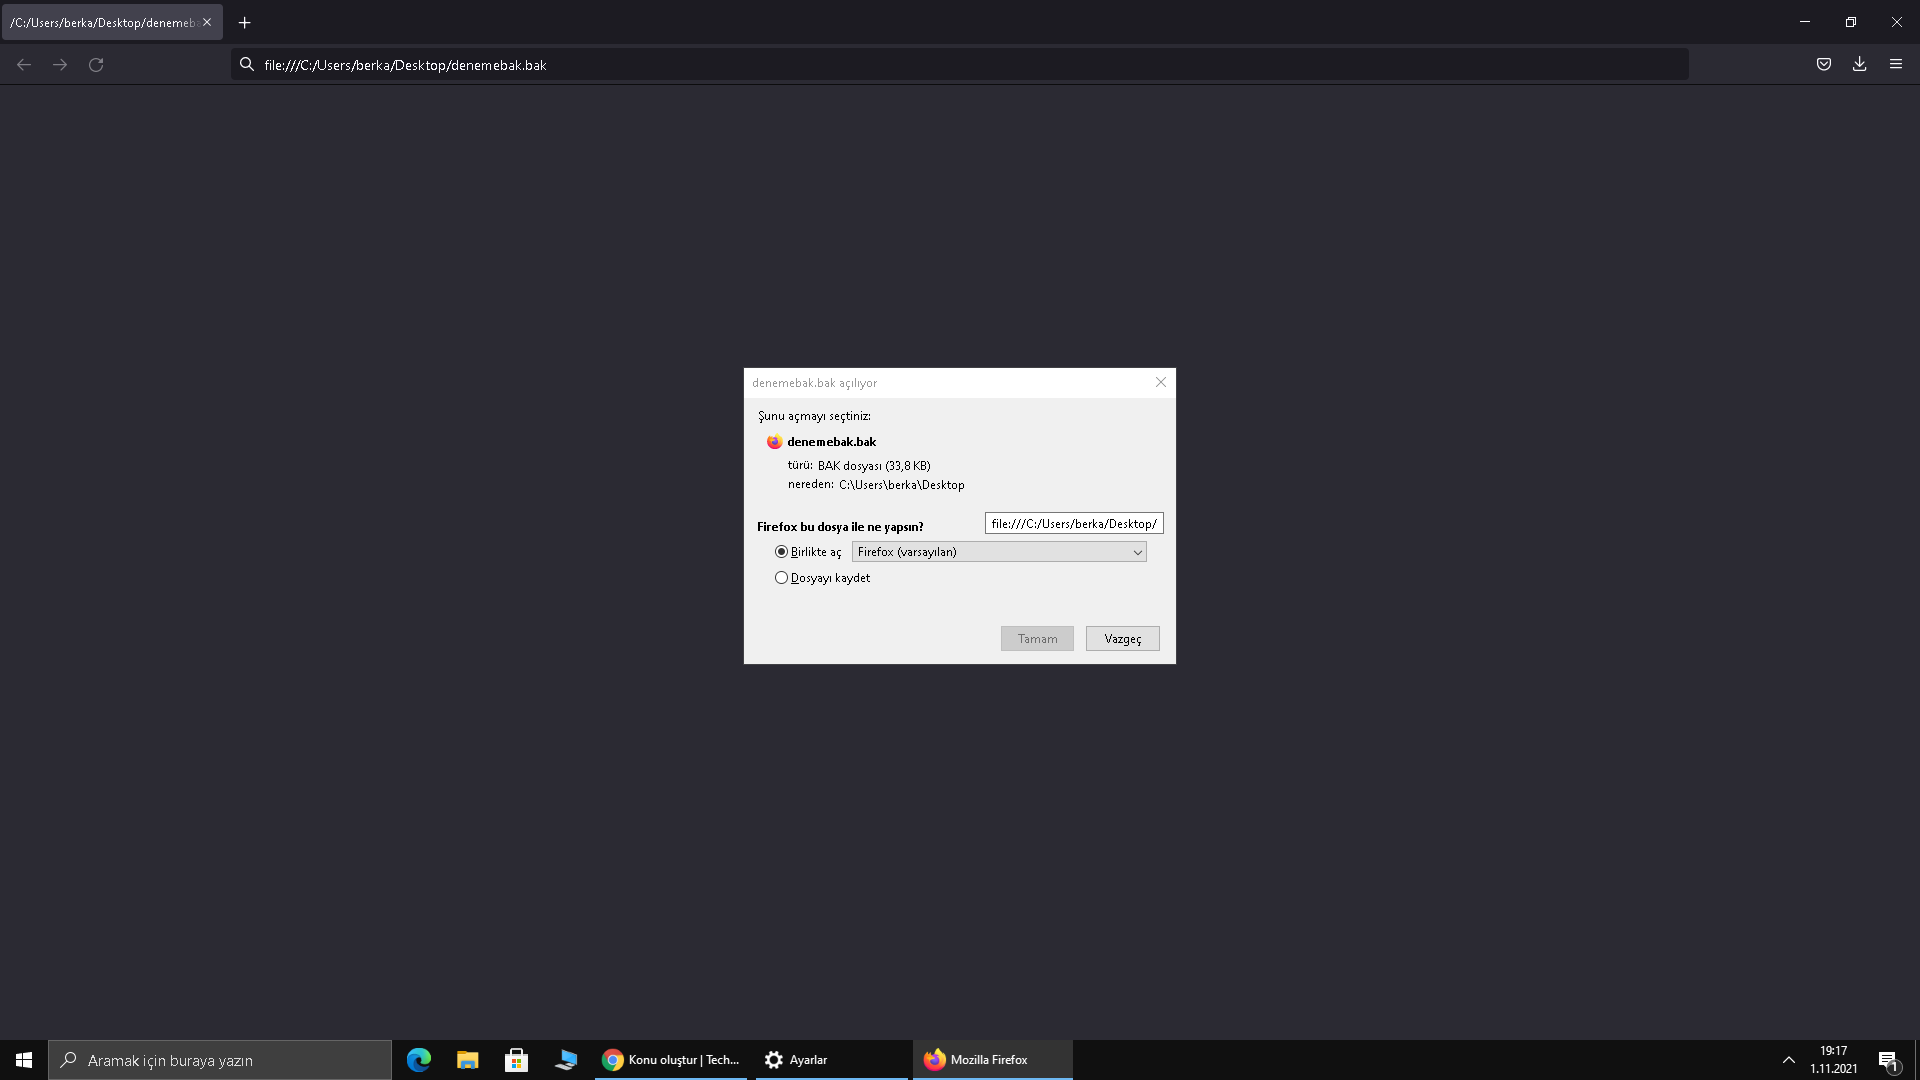This screenshot has height=1080, width=1920.
Task: Show hidden system tray icons chevron
Action: 1788,1059
